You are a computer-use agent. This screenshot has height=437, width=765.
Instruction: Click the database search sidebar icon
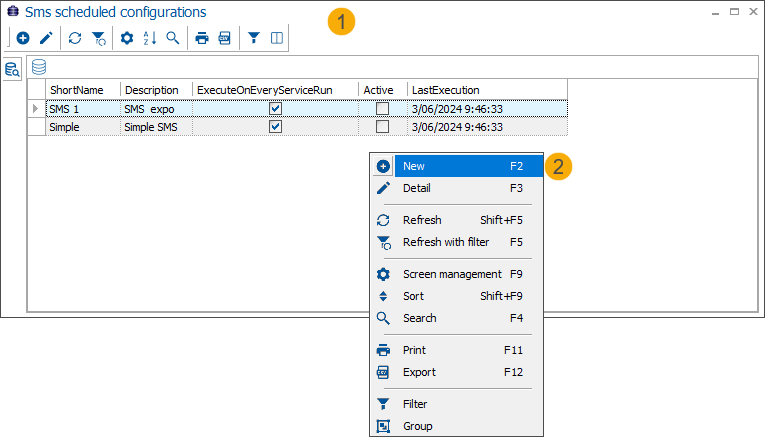(x=12, y=69)
